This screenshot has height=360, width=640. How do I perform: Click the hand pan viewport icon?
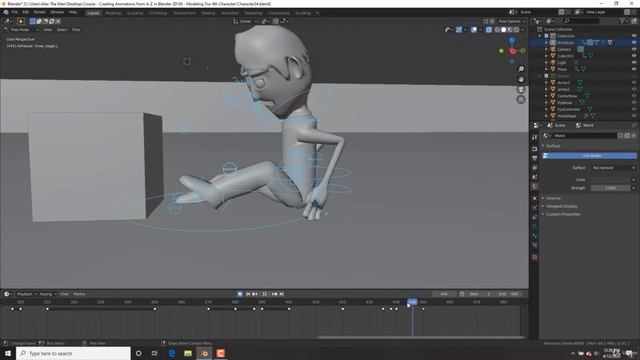pos(521,79)
